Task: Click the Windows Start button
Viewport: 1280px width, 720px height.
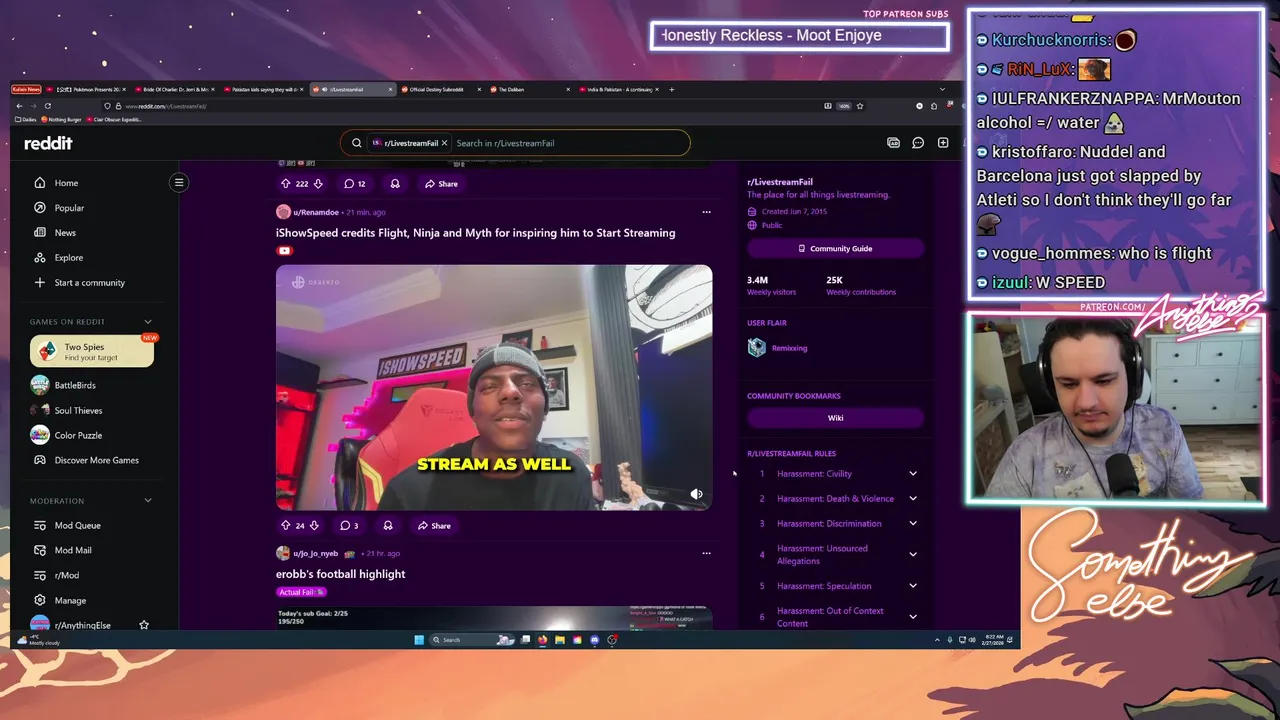Action: pyautogui.click(x=419, y=640)
